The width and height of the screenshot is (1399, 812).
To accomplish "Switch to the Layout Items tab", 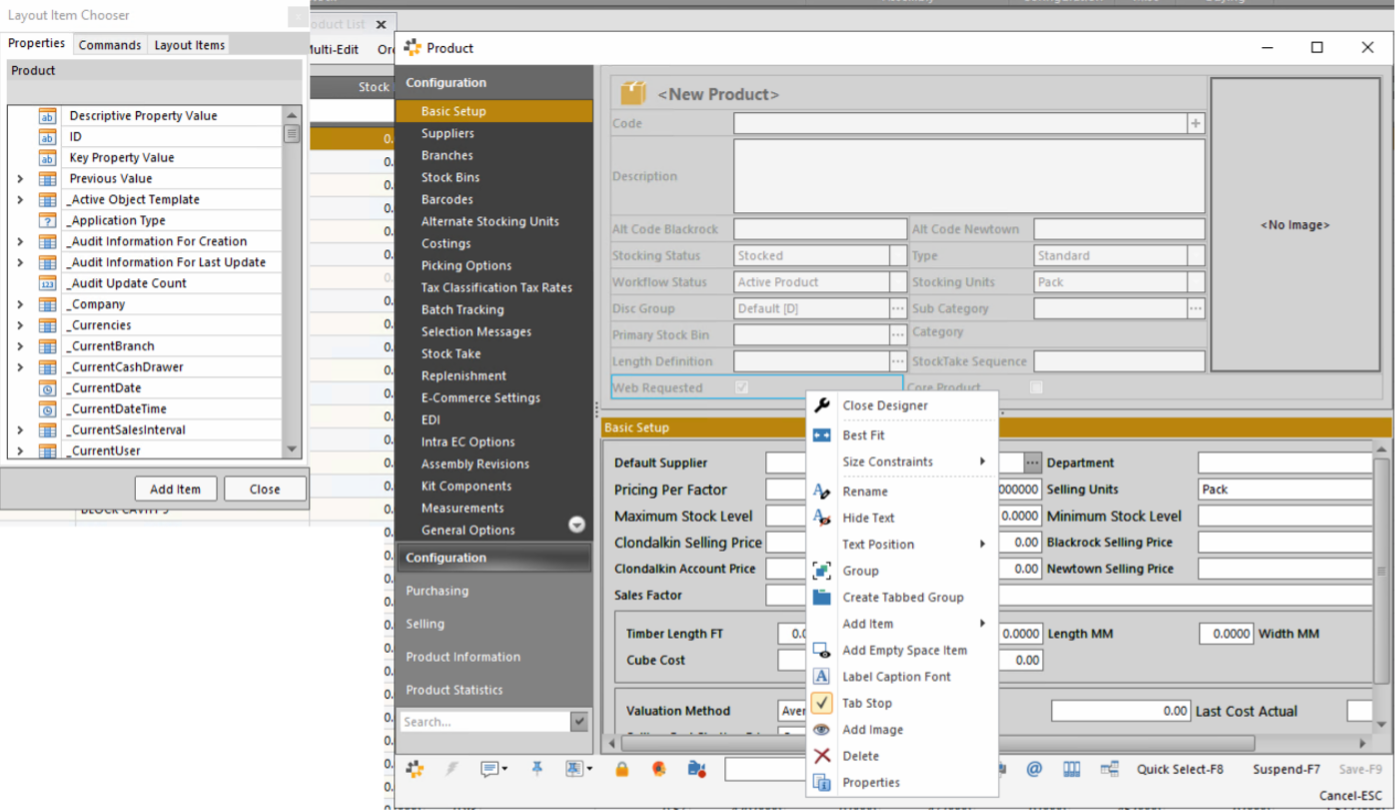I will tap(189, 45).
